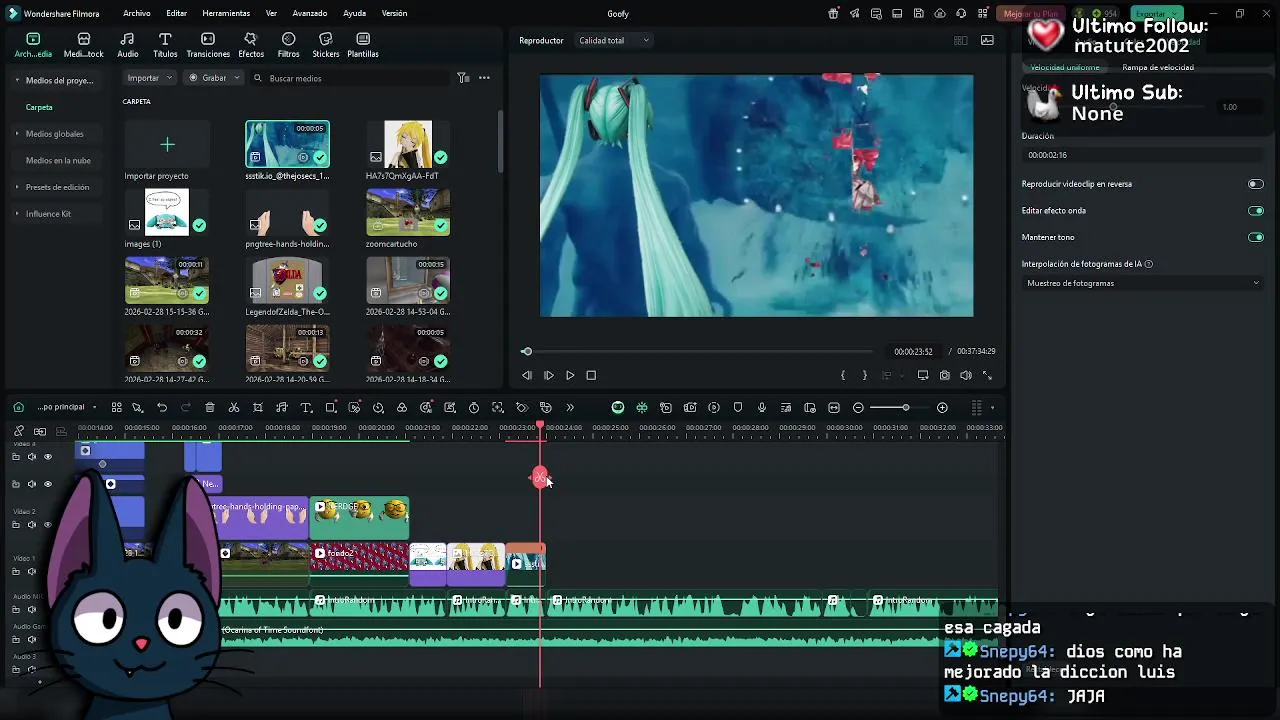Image resolution: width=1280 pixels, height=720 pixels.
Task: Toggle Mantener tono switch
Action: (1255, 237)
